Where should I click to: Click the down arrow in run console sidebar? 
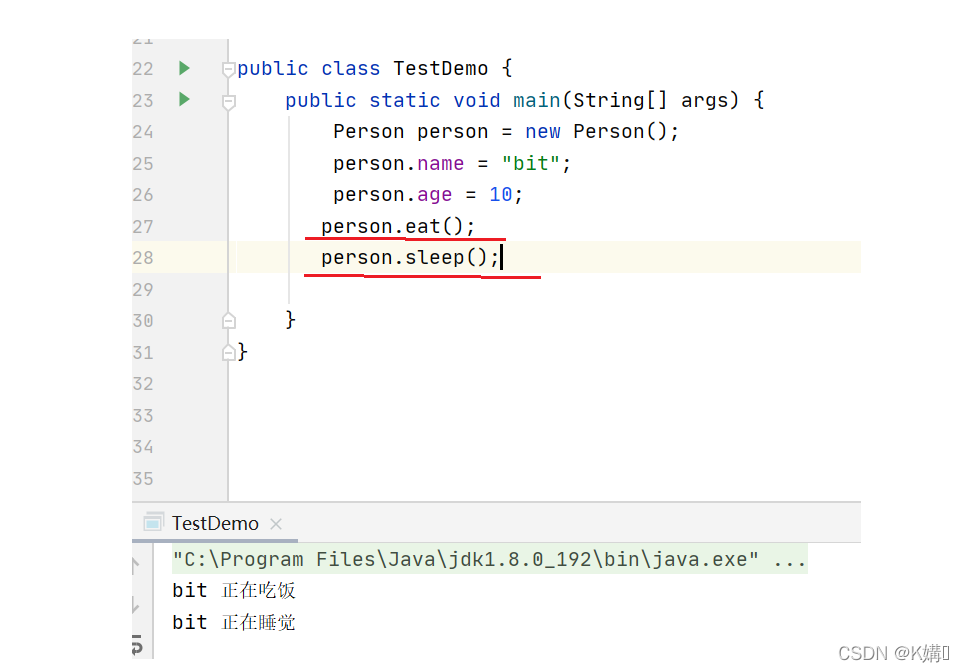pos(136,605)
